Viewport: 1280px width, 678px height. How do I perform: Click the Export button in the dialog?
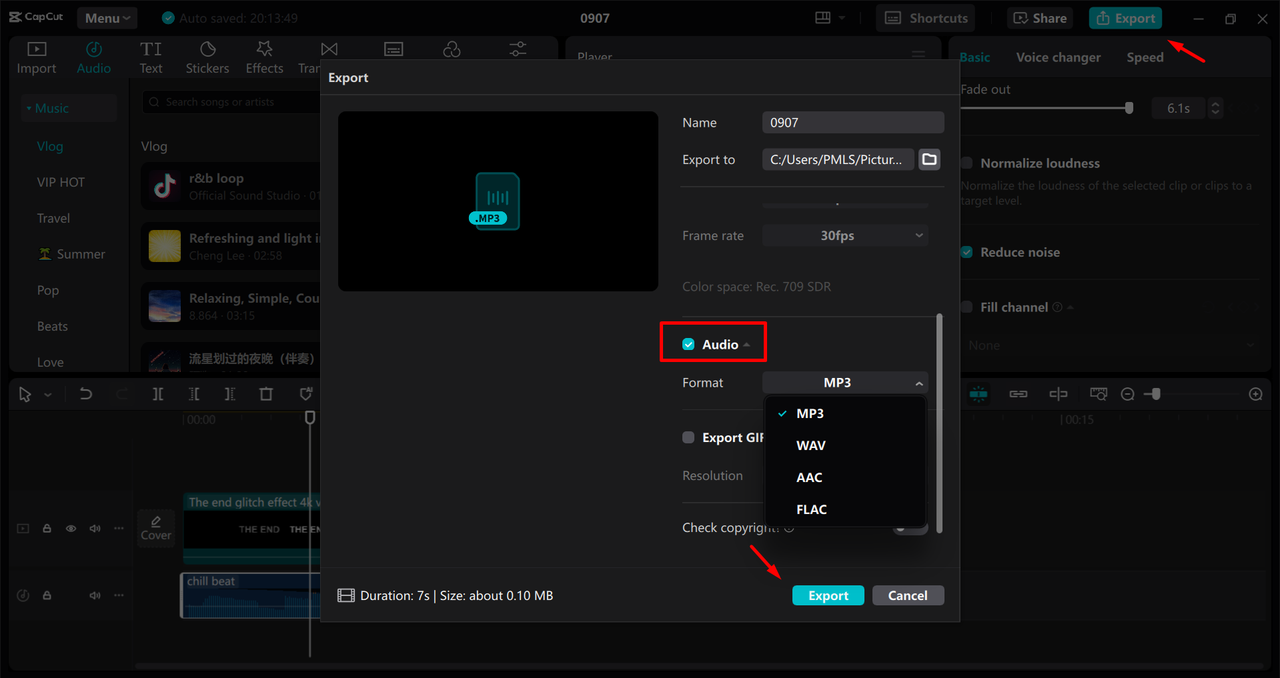828,595
